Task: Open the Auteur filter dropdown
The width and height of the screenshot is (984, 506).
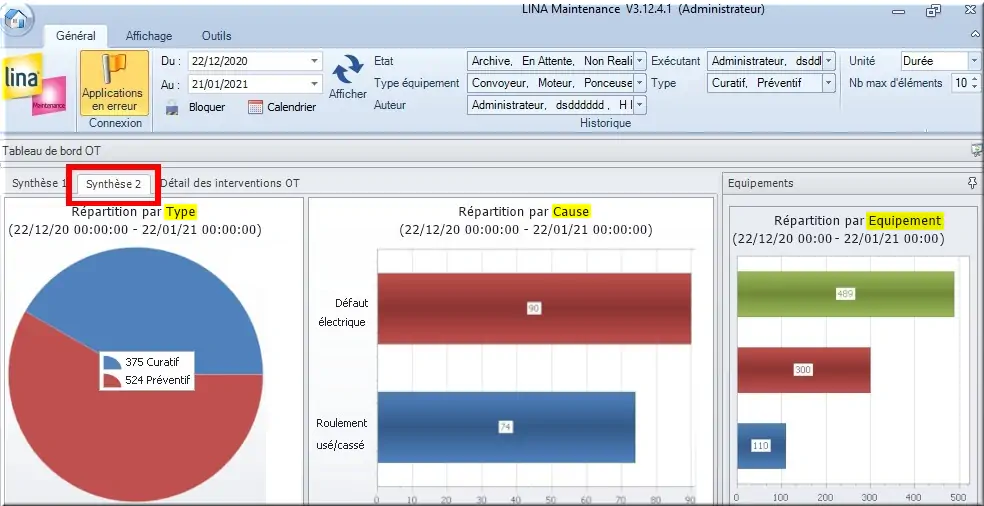Action: (x=639, y=105)
